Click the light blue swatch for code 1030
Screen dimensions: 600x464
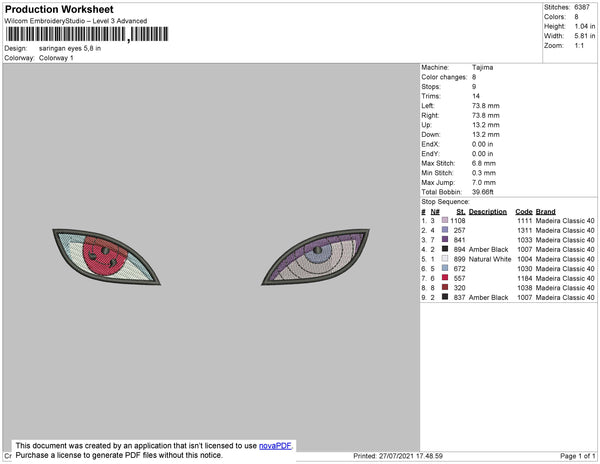(x=445, y=268)
